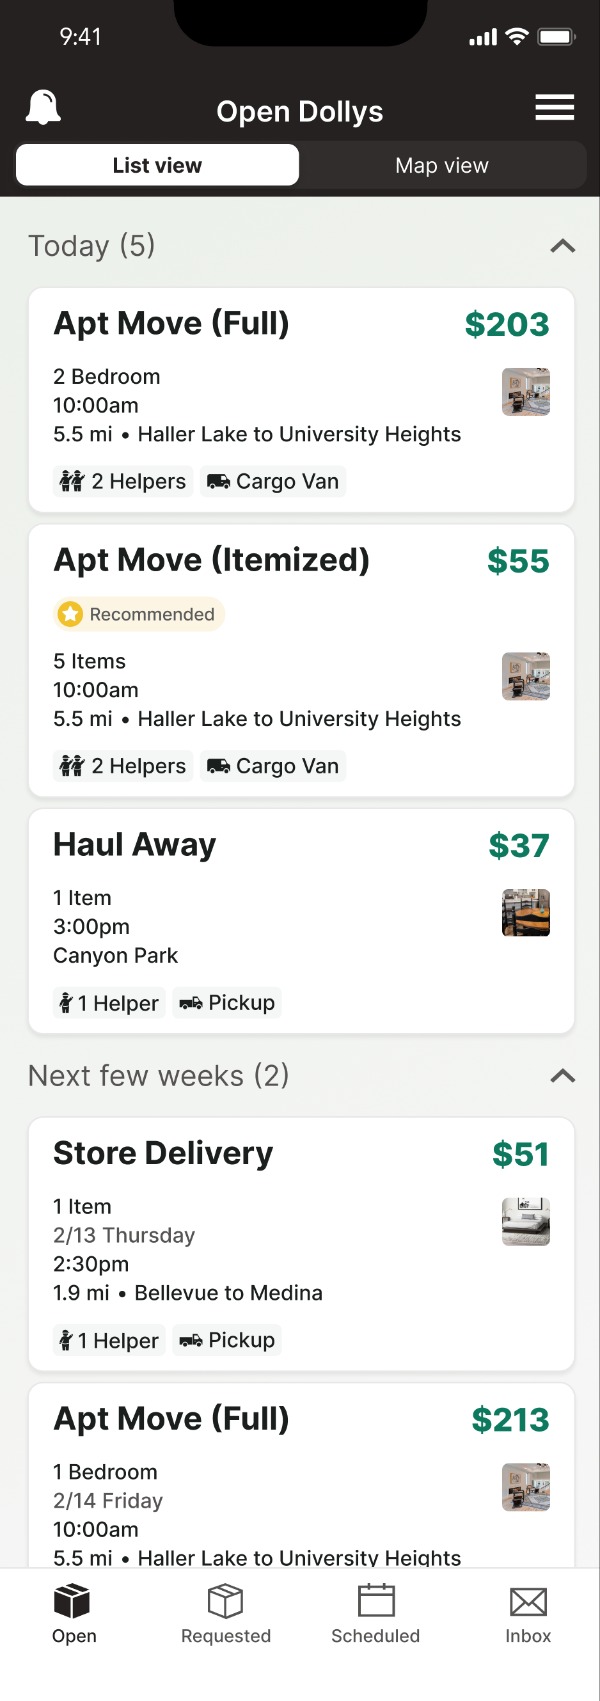Screen dimensions: 600x1701
Task: Open the $203 Apt Move (Full) job
Action: click(171, 324)
